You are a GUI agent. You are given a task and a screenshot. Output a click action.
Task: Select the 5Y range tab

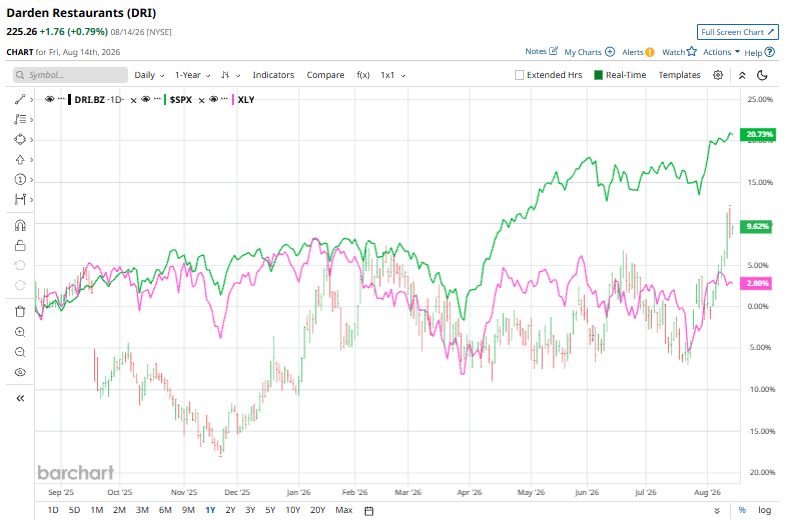pos(270,510)
